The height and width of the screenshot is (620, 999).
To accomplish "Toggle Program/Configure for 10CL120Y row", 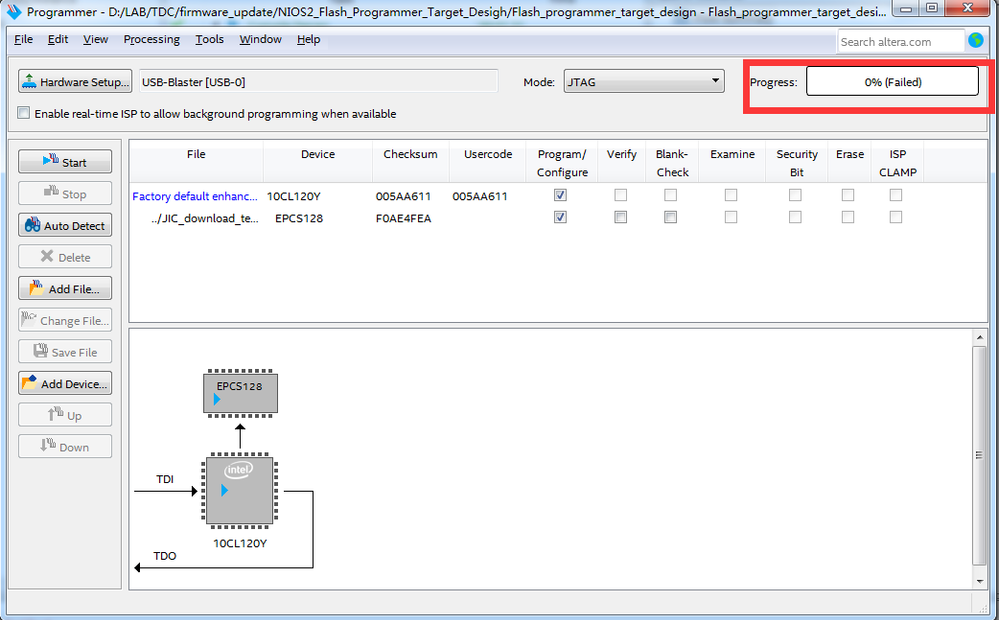I will pyautogui.click(x=561, y=196).
